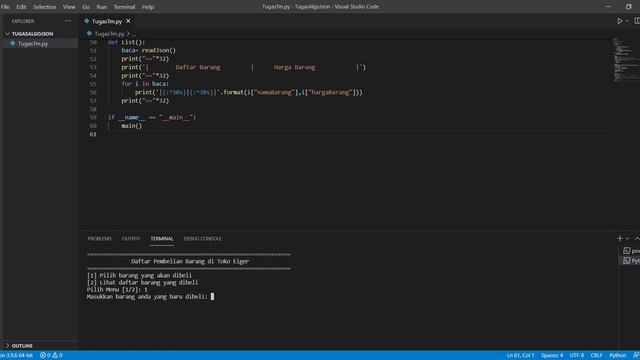Viewport: 640px width, 360px height.
Task: Open the View menu
Action: click(69, 7)
